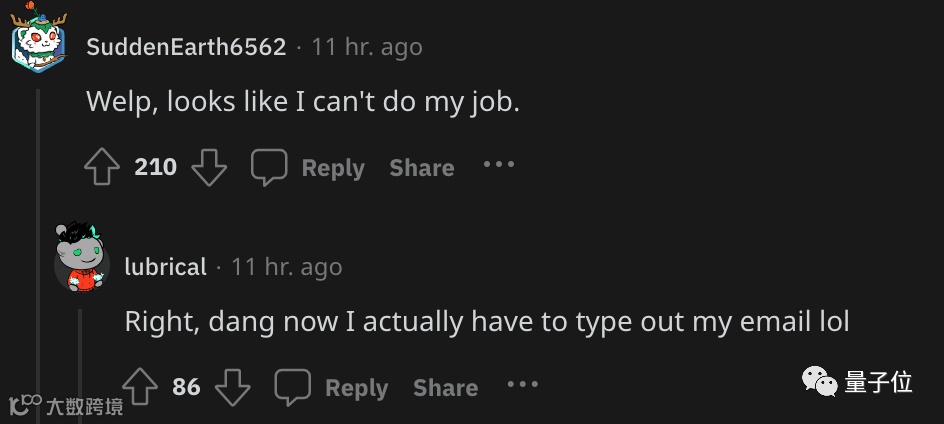Downvote the reply with 86 points
The height and width of the screenshot is (424, 944).
(232, 387)
